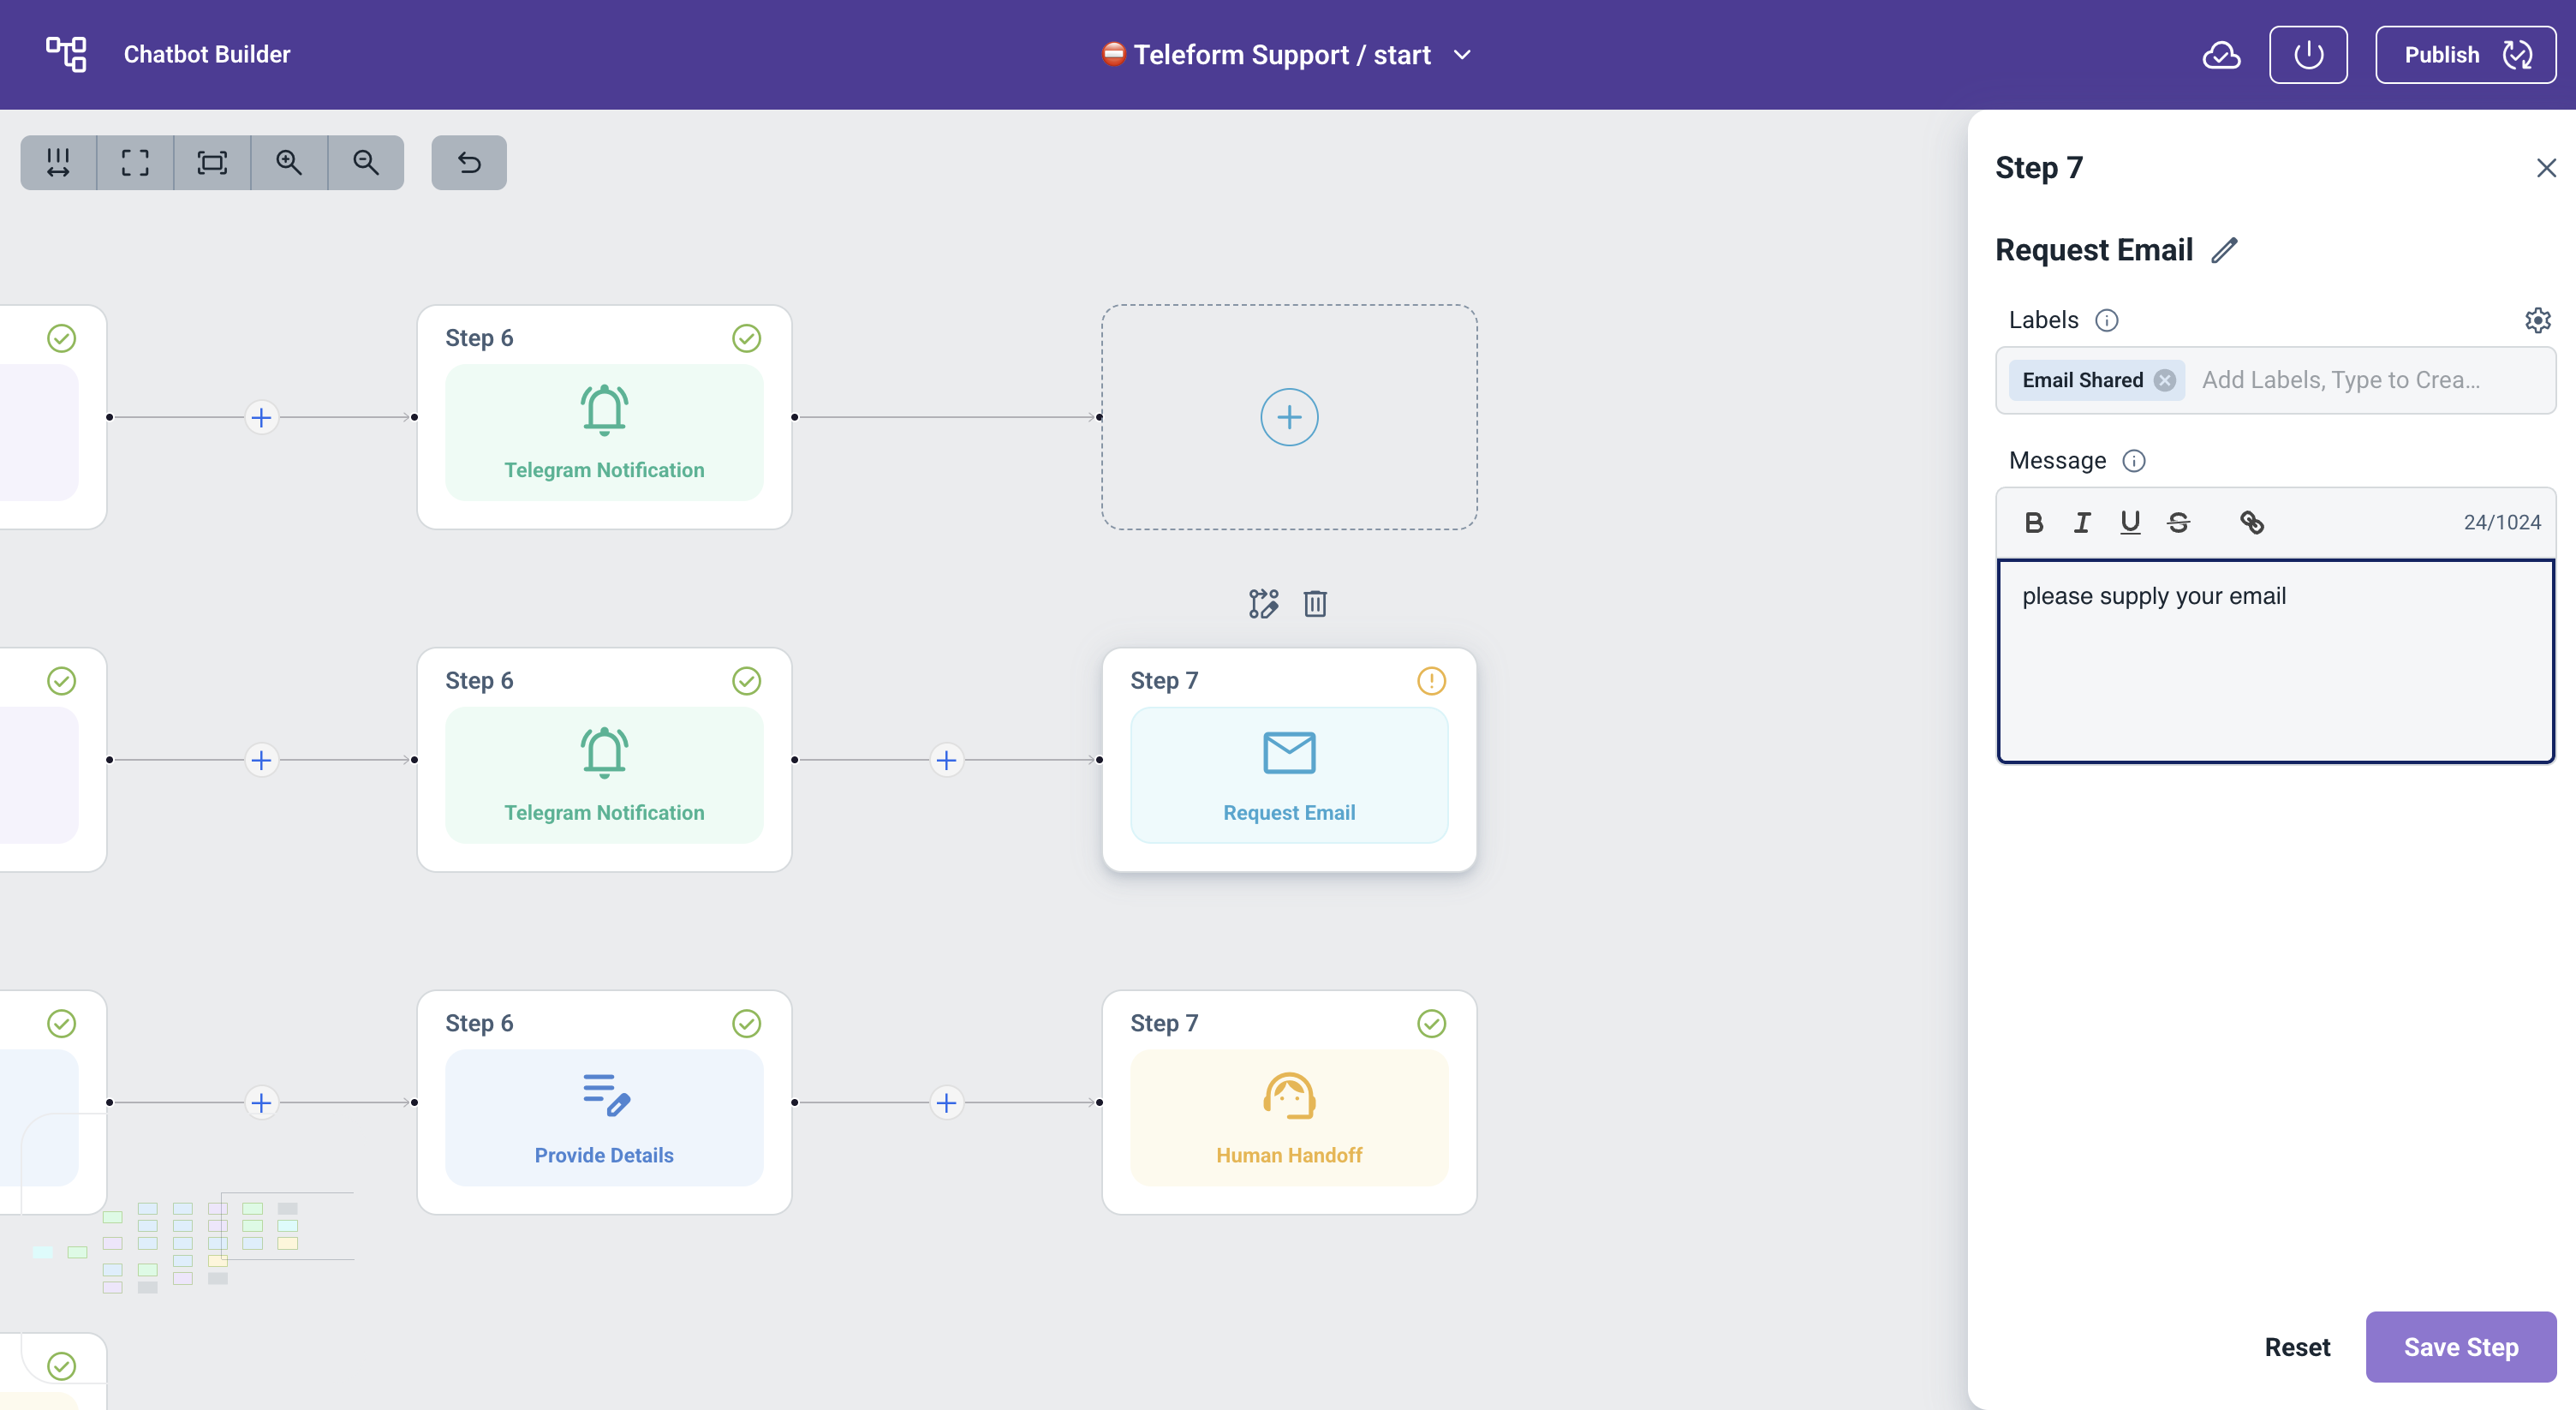Click the fit-to-screen toolbar icon
The height and width of the screenshot is (1410, 2576).
212,162
